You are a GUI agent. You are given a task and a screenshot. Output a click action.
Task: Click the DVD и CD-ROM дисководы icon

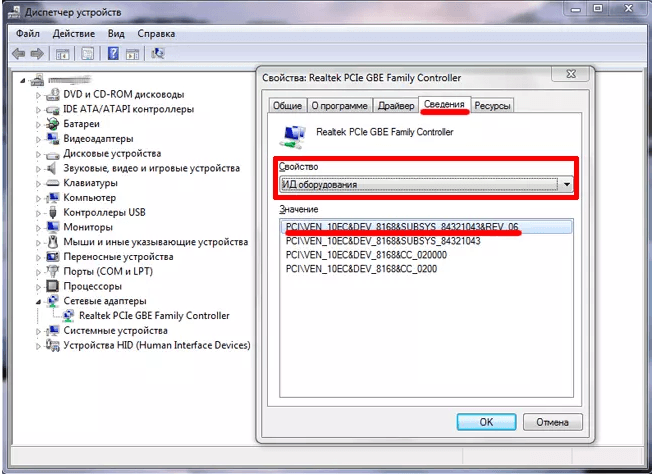(x=53, y=94)
